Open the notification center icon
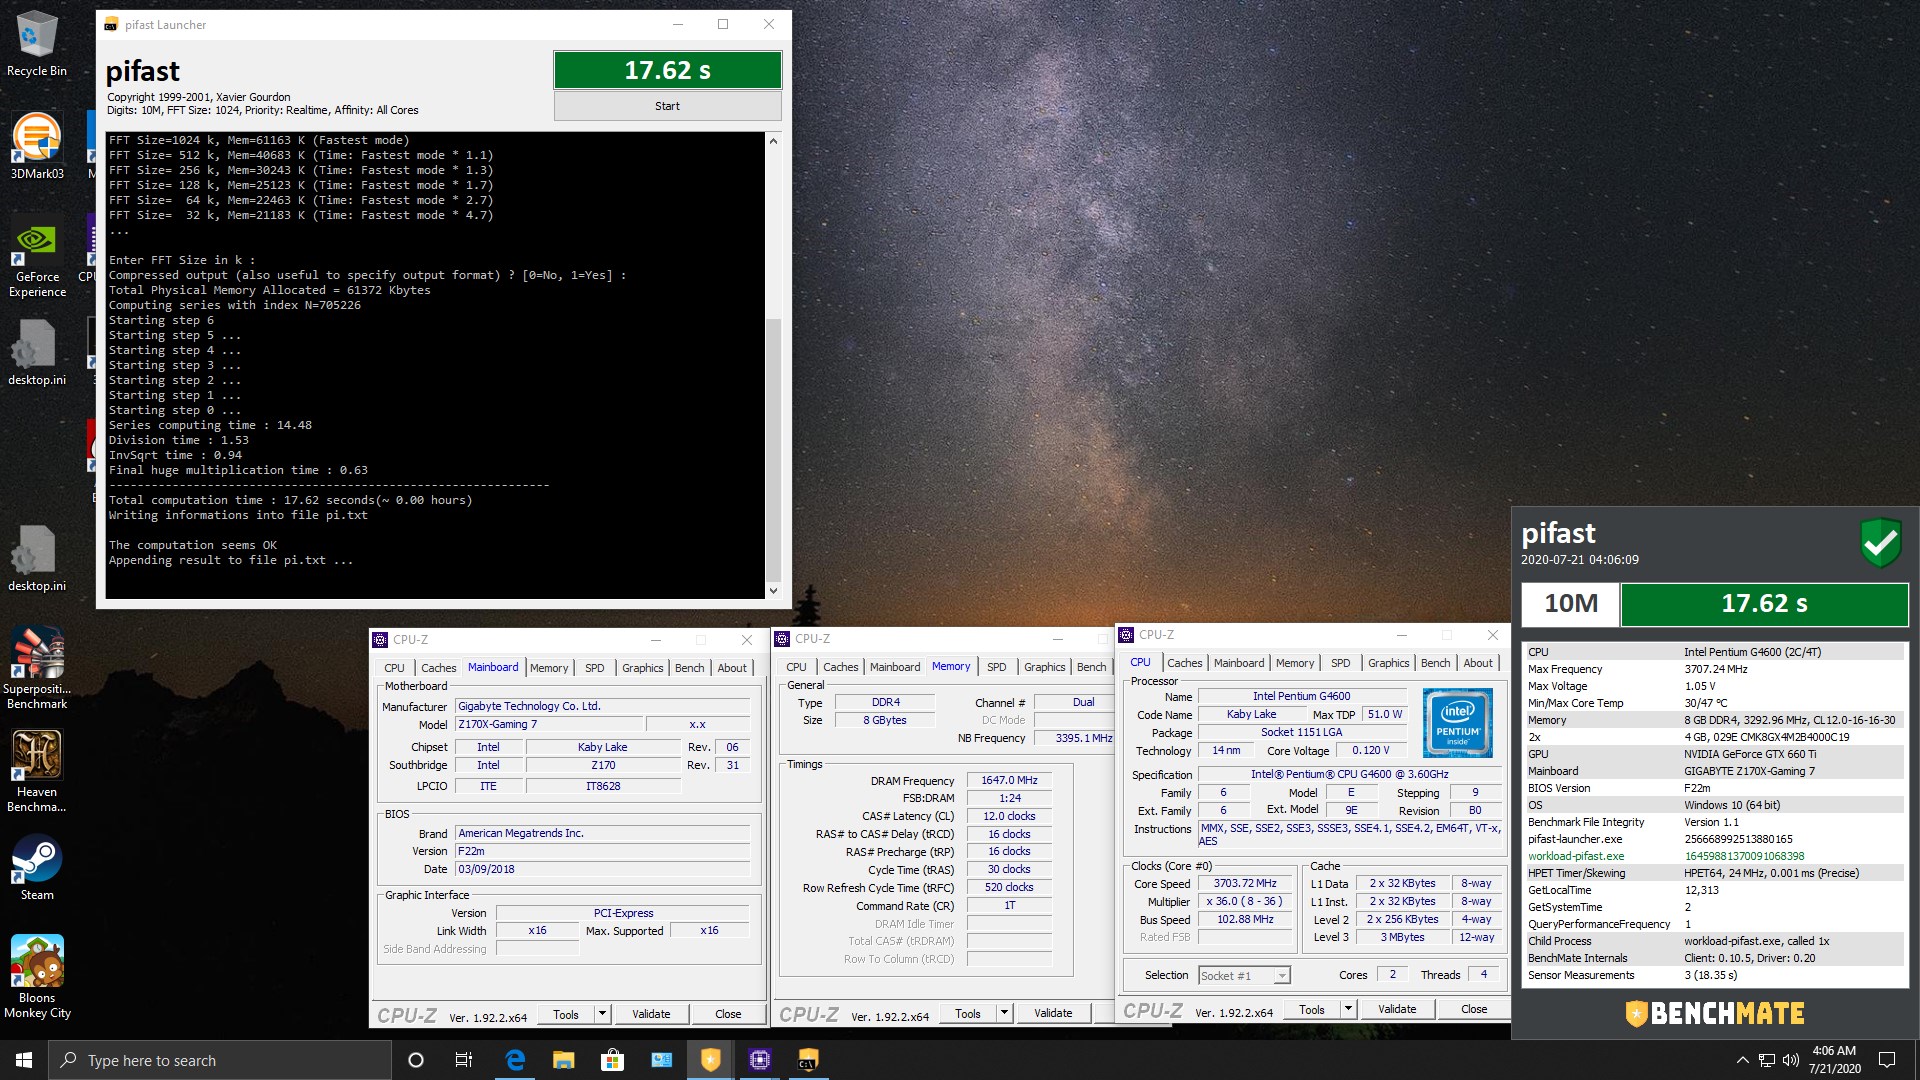 point(1887,1060)
